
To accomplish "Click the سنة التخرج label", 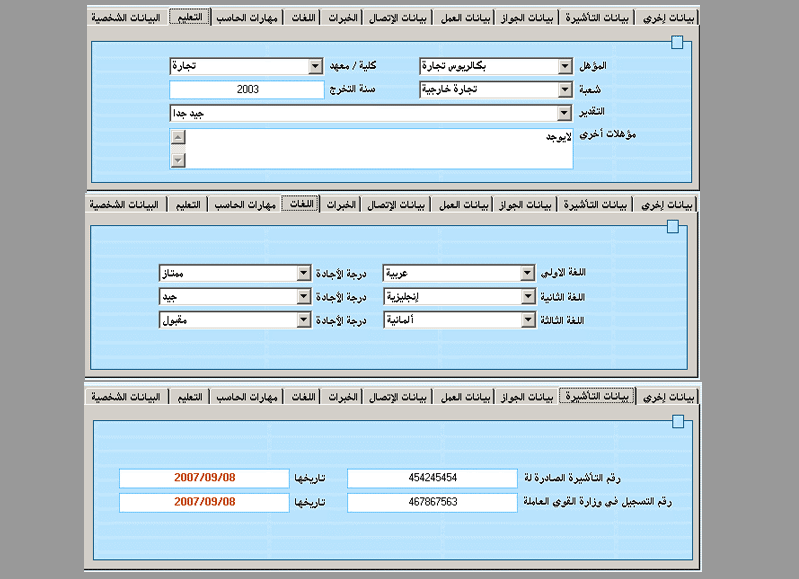I will (x=352, y=89).
